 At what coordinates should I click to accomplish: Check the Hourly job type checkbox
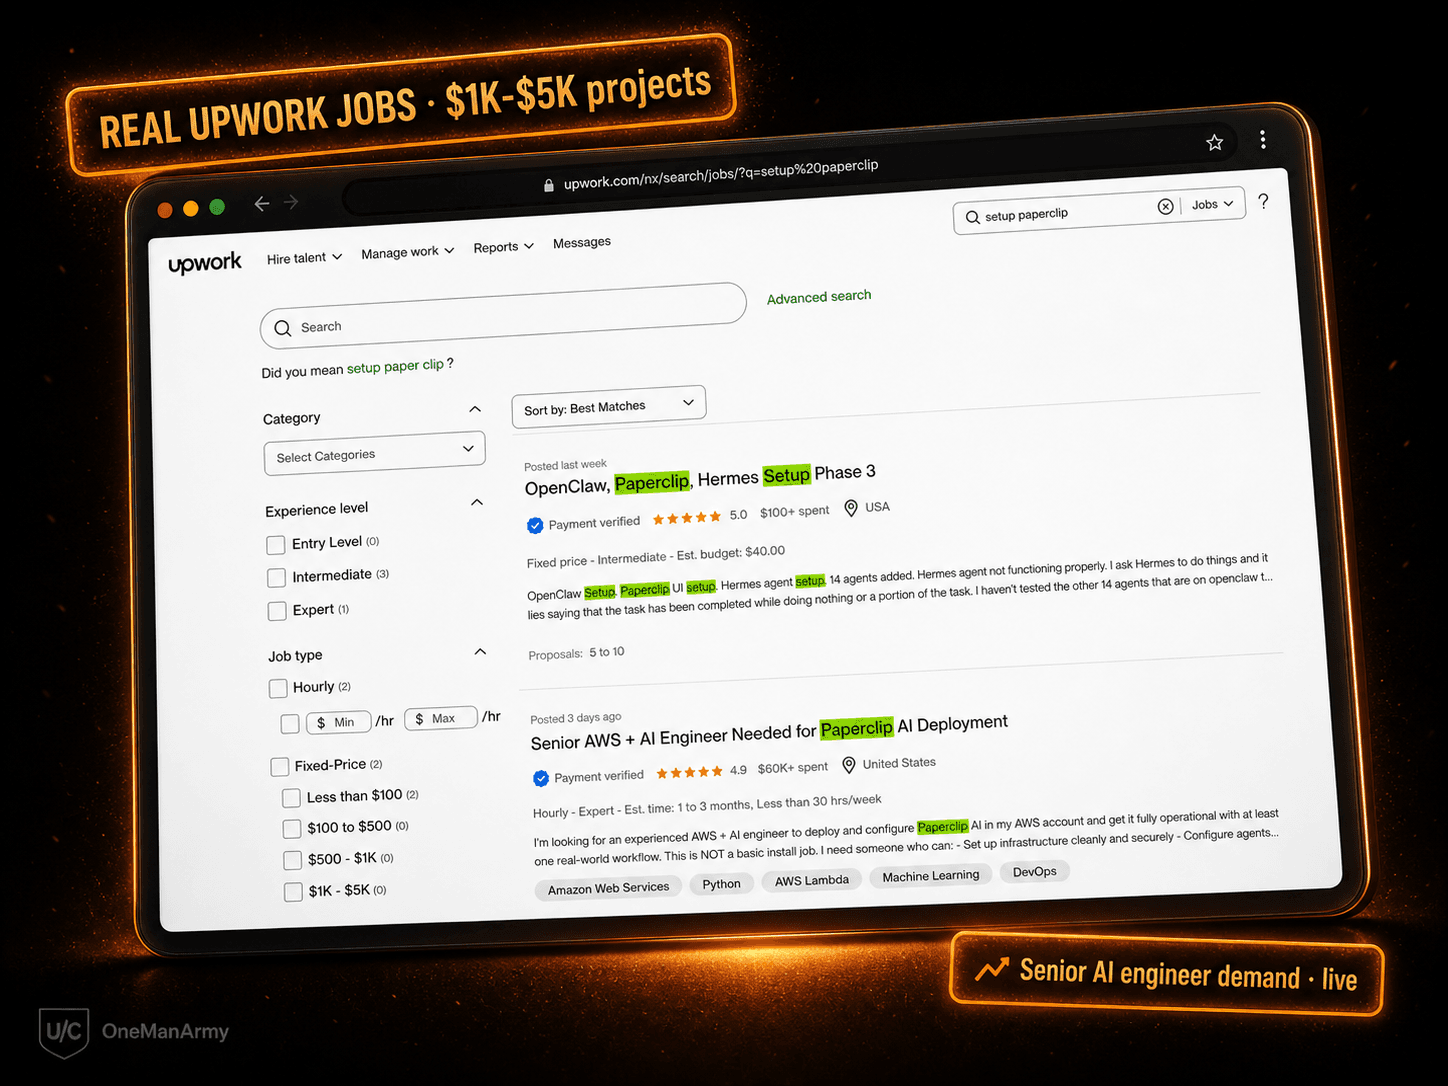[278, 688]
